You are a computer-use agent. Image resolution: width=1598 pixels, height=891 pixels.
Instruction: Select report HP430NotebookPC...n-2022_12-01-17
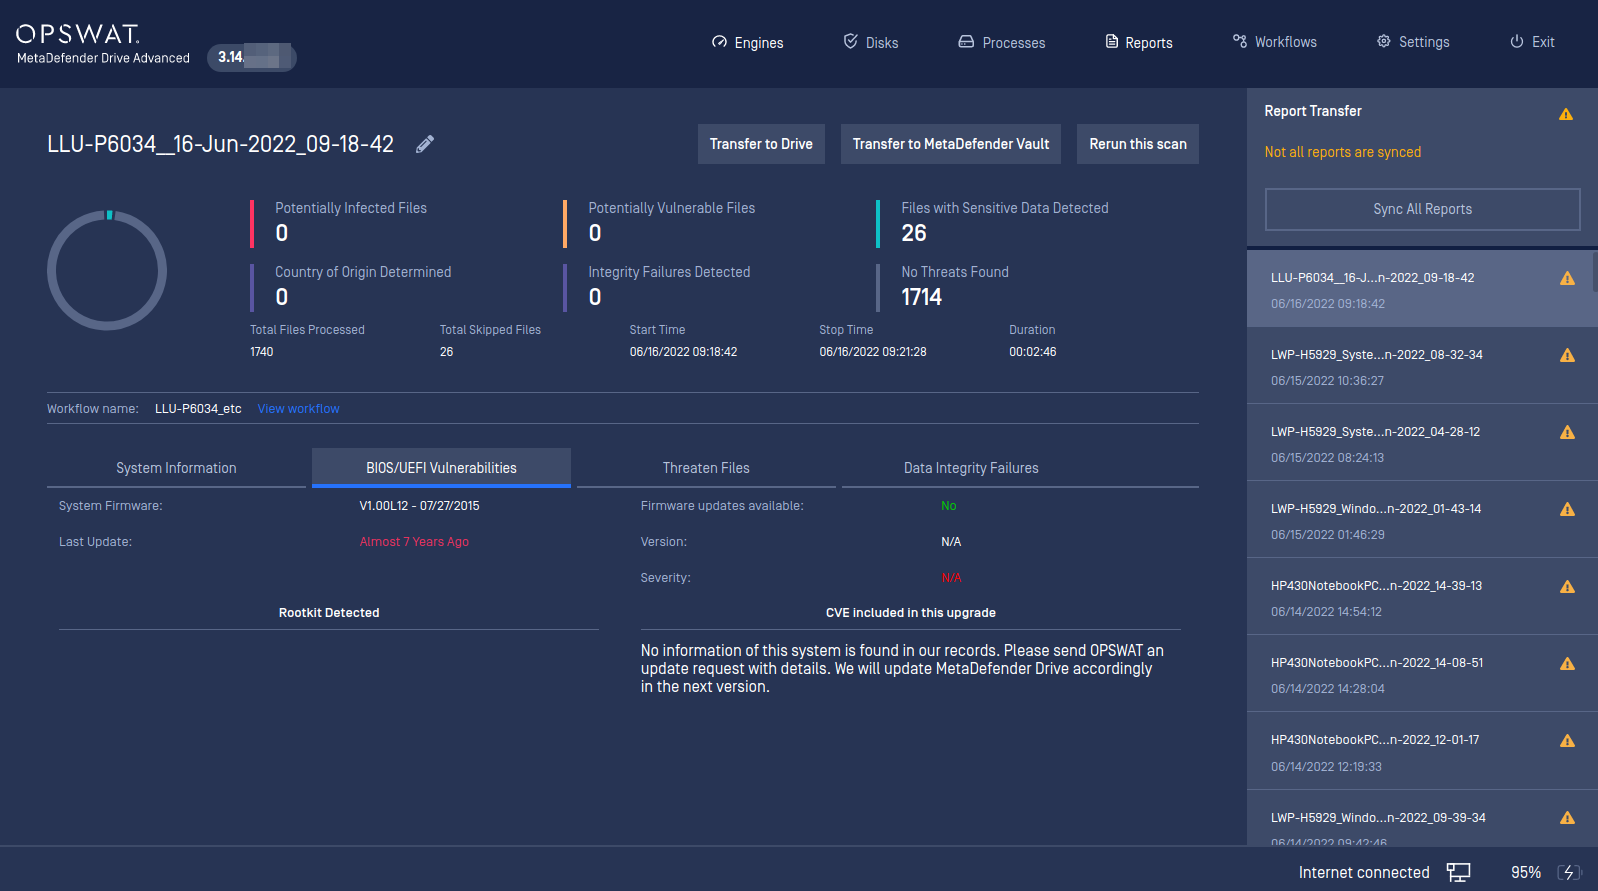(x=1420, y=751)
